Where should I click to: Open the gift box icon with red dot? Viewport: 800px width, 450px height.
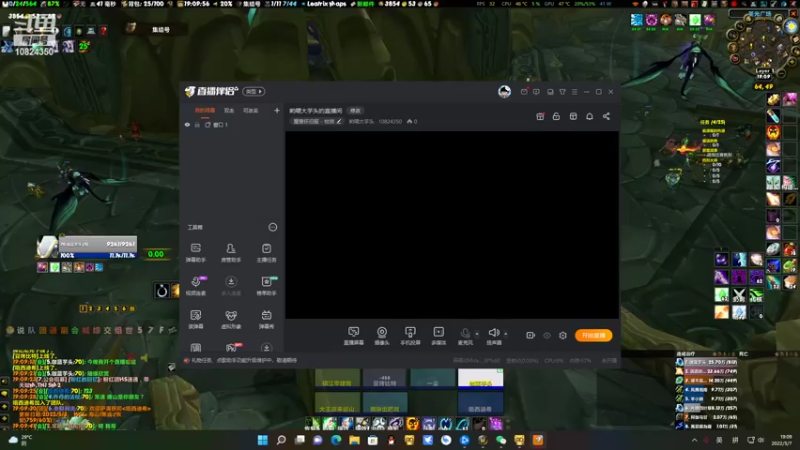tap(540, 116)
